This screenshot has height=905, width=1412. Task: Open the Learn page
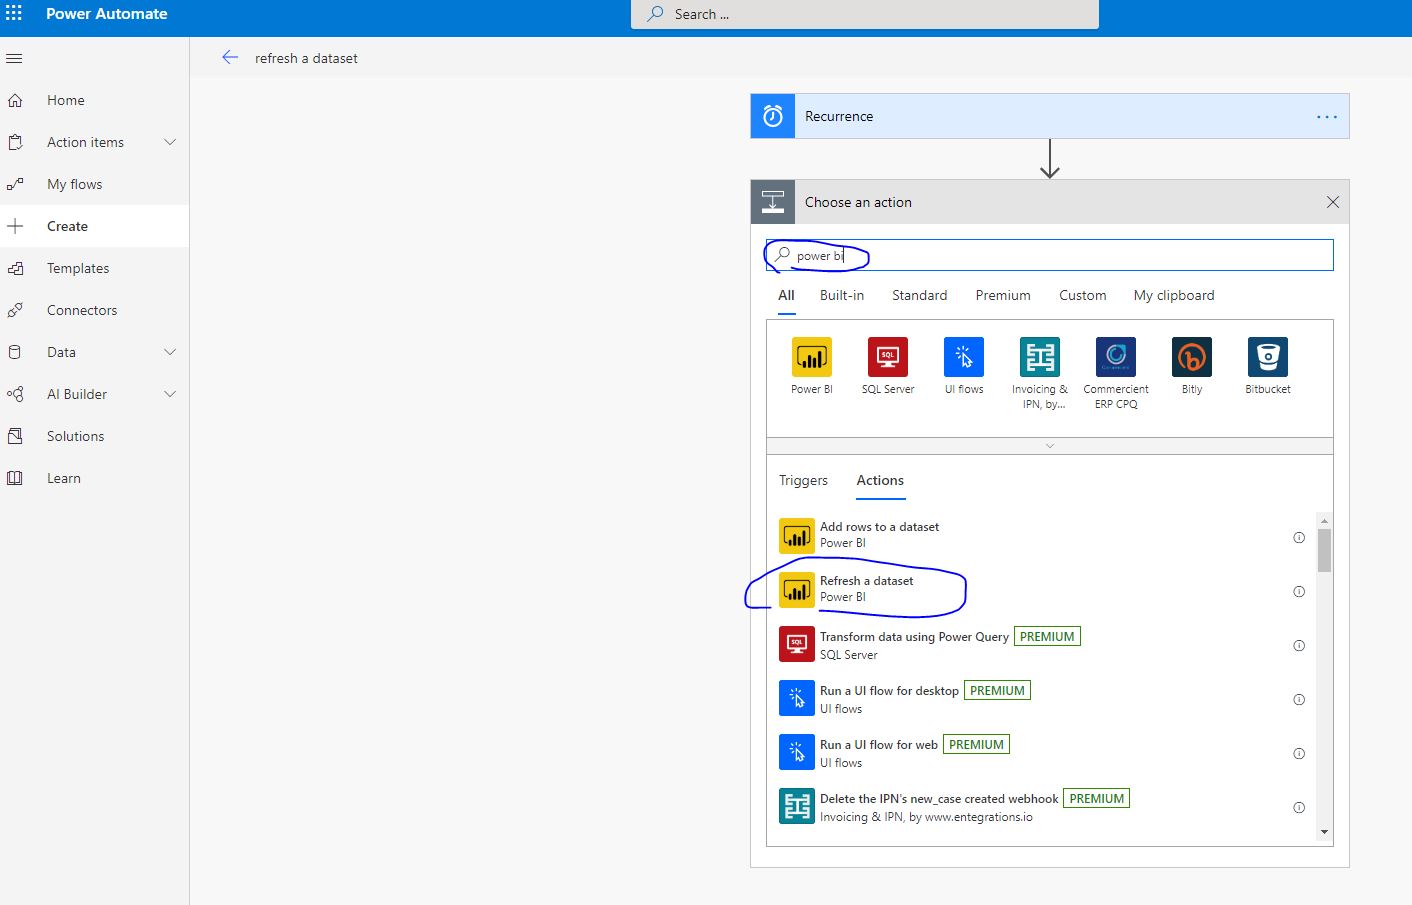coord(64,478)
